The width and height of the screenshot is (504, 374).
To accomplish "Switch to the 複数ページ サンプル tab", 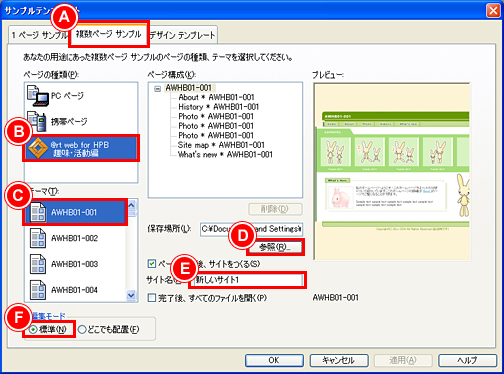I will click(108, 34).
